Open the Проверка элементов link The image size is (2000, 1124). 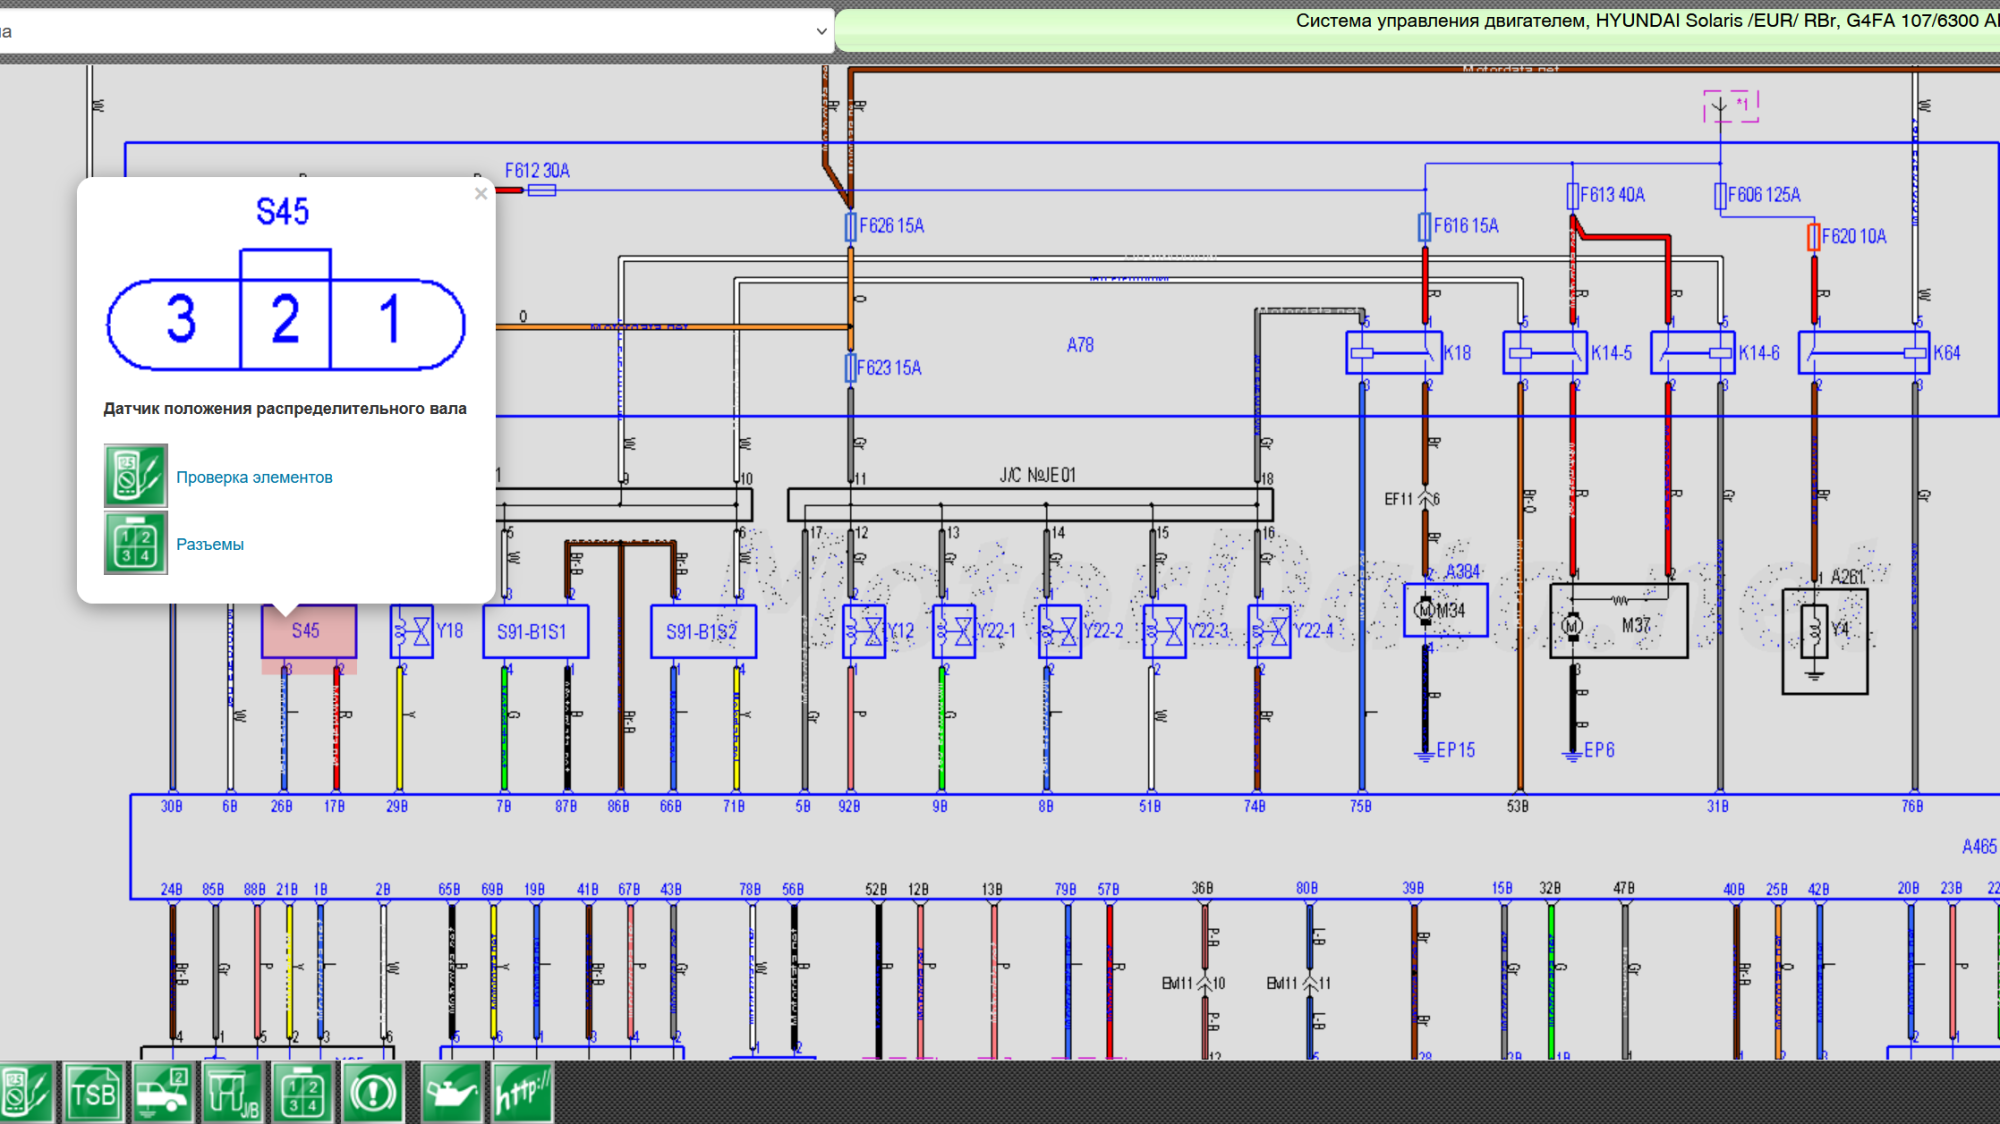point(254,477)
